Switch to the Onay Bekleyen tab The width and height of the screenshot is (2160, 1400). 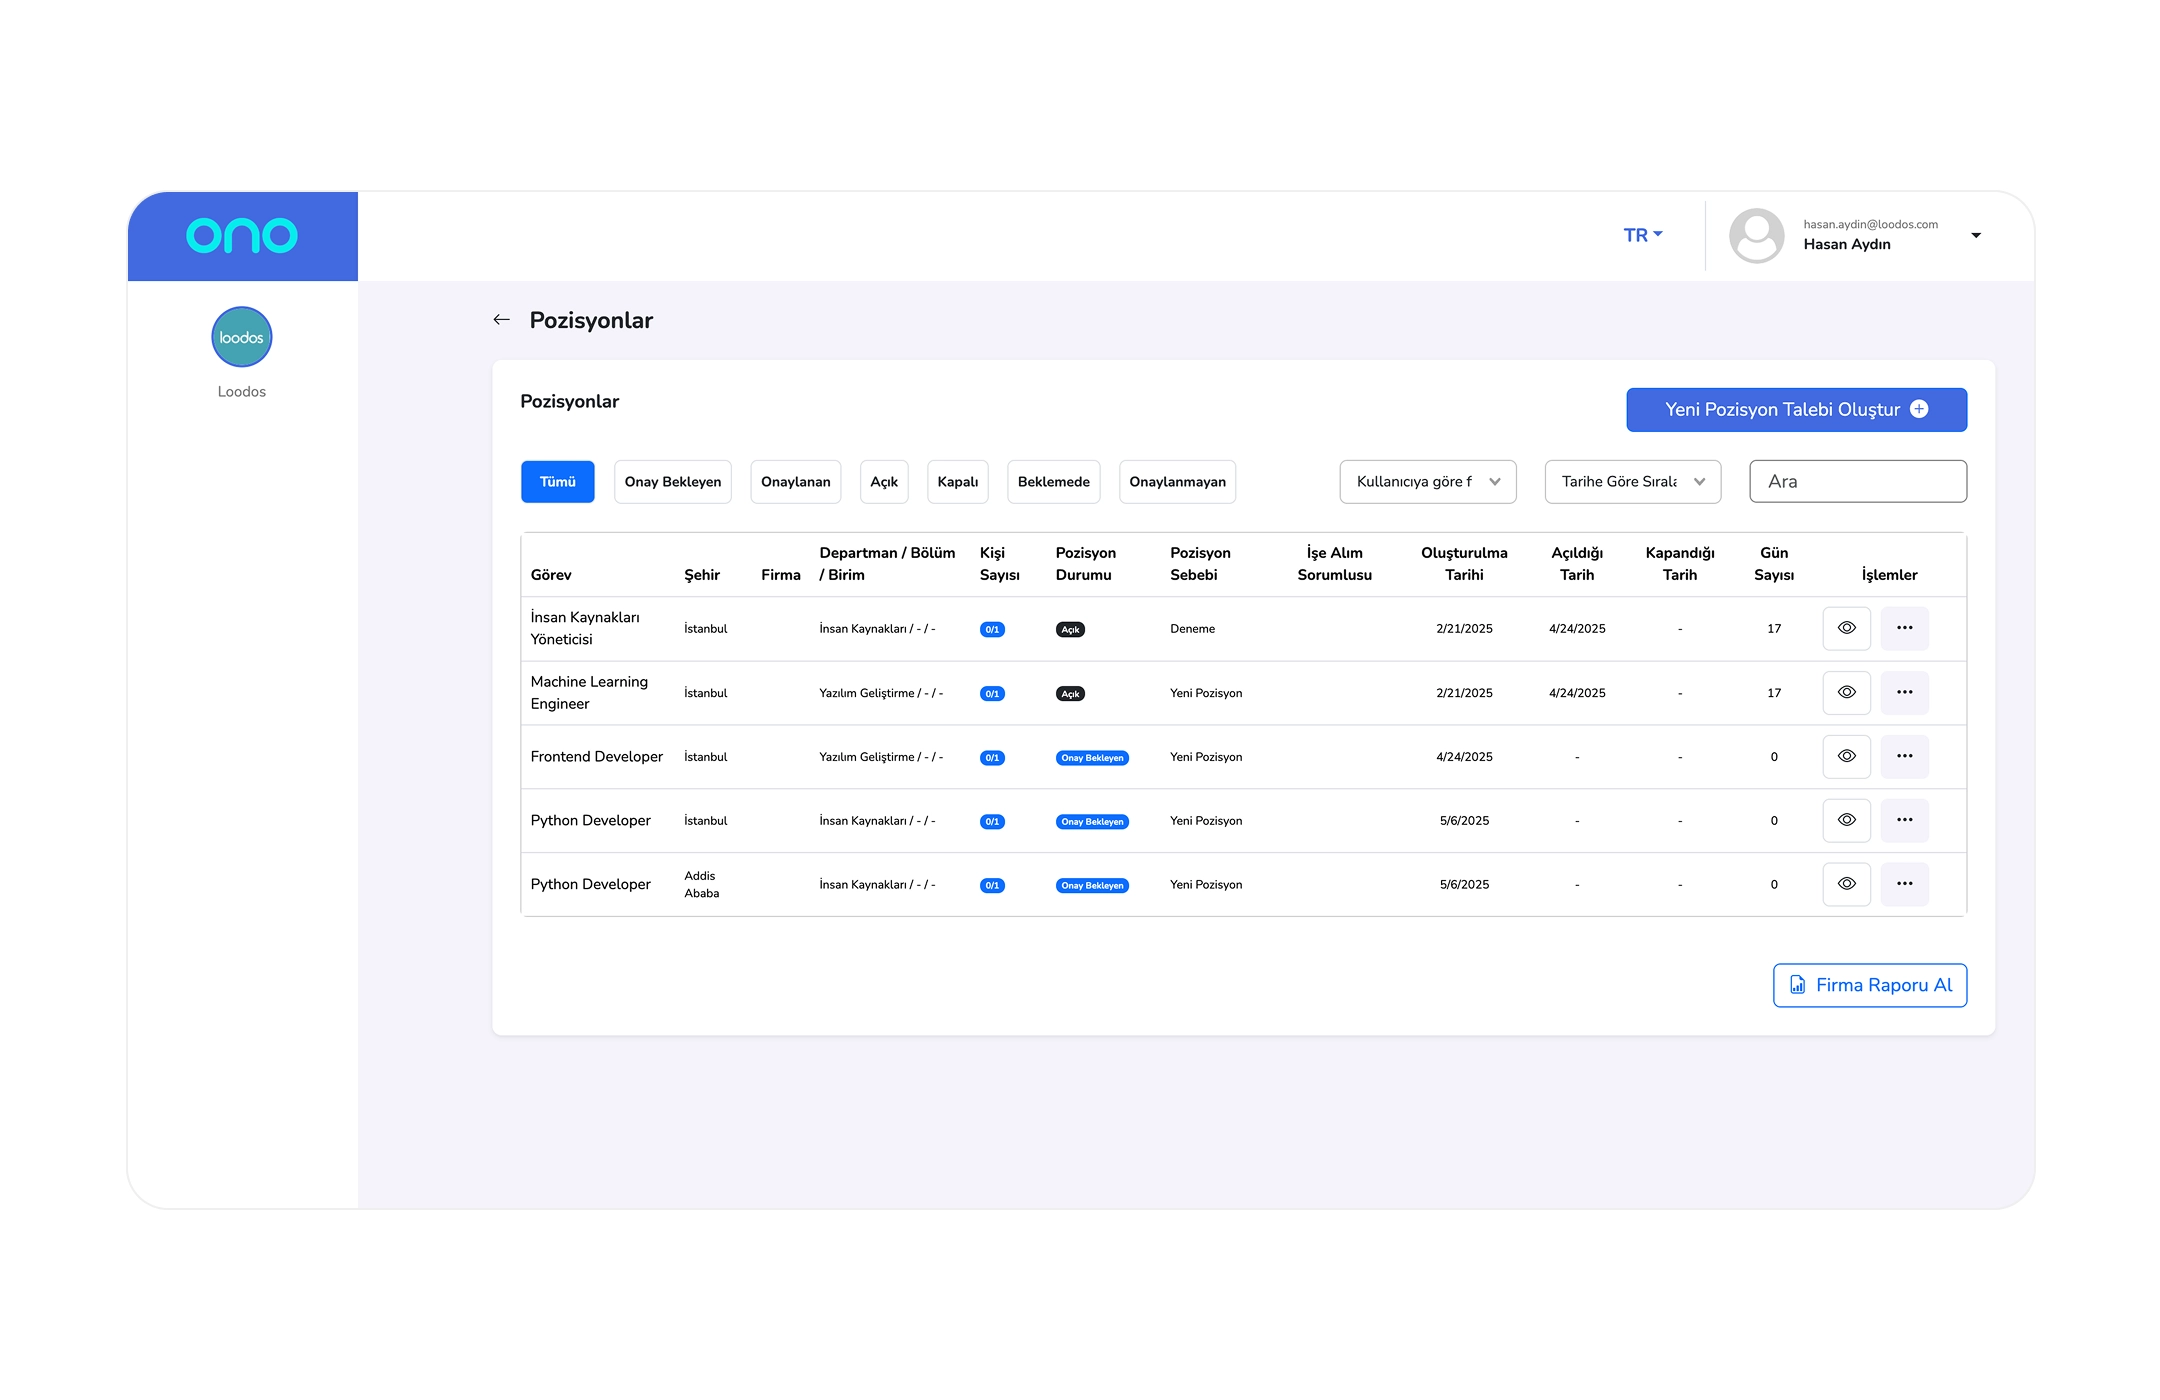click(672, 482)
